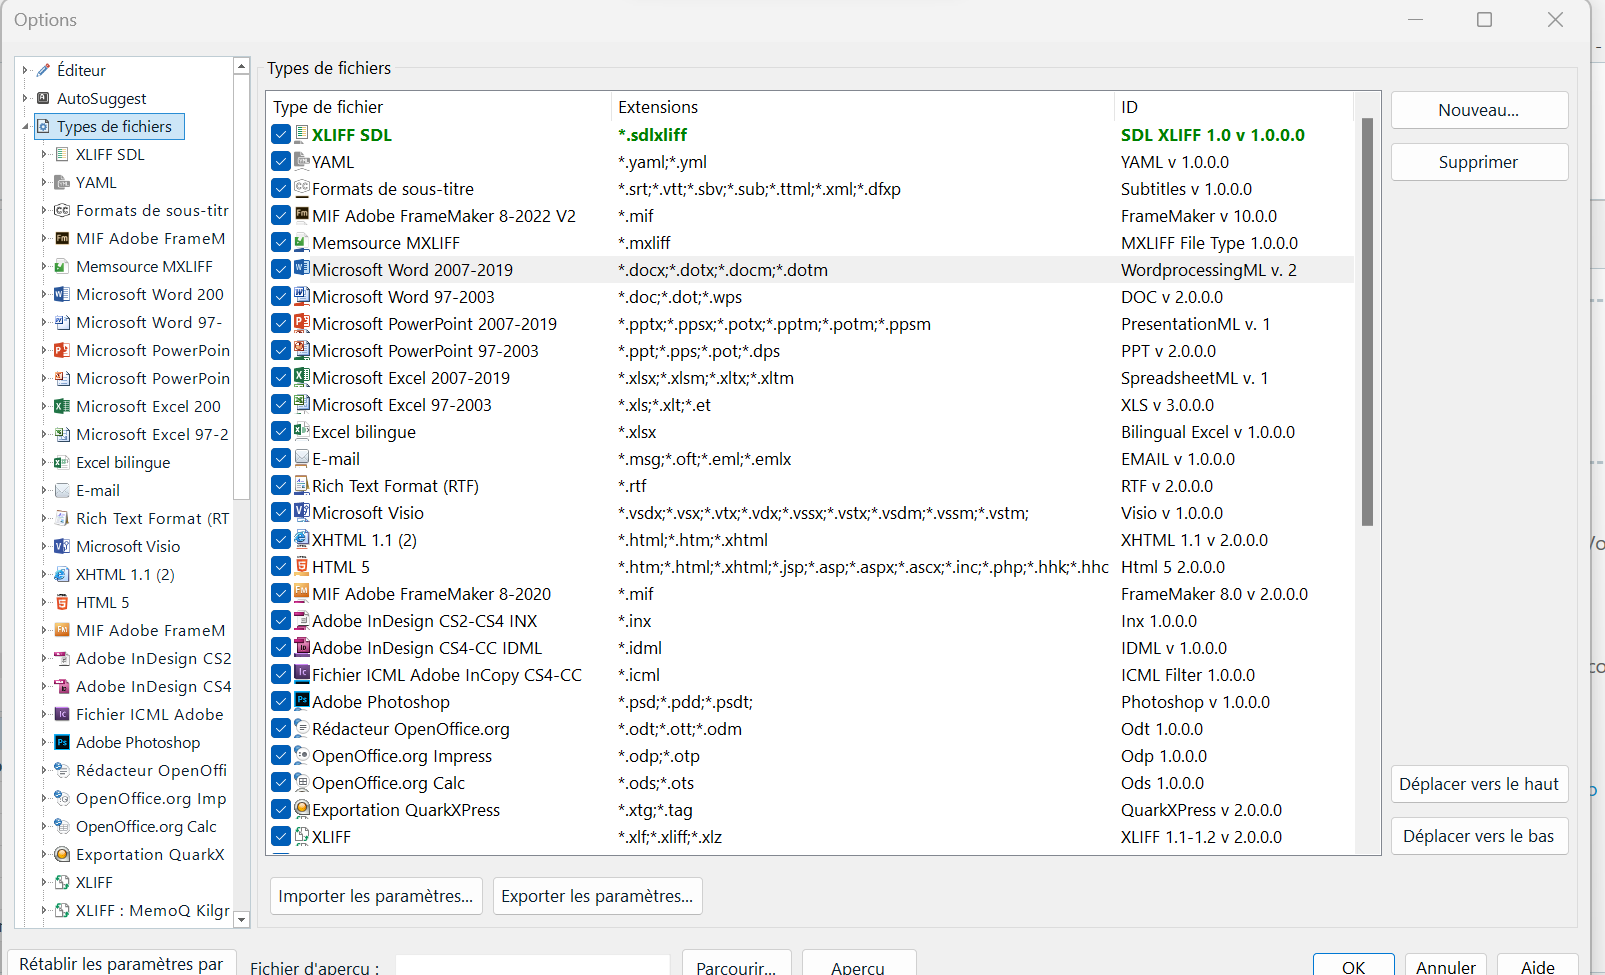Select Microsoft Excel 97-2 tree entry
Image resolution: width=1605 pixels, height=975 pixels.
point(152,434)
